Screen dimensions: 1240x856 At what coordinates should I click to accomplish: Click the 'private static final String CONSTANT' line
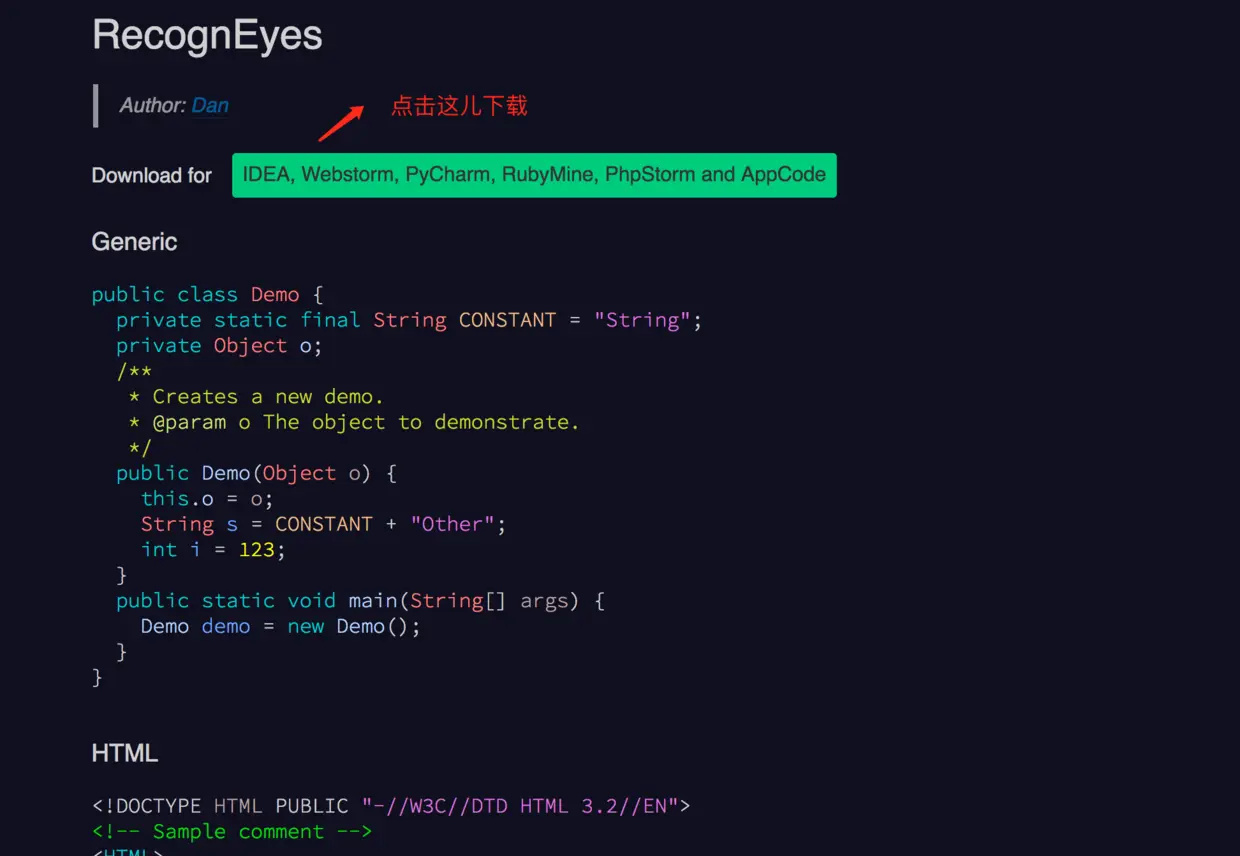pyautogui.click(x=409, y=320)
